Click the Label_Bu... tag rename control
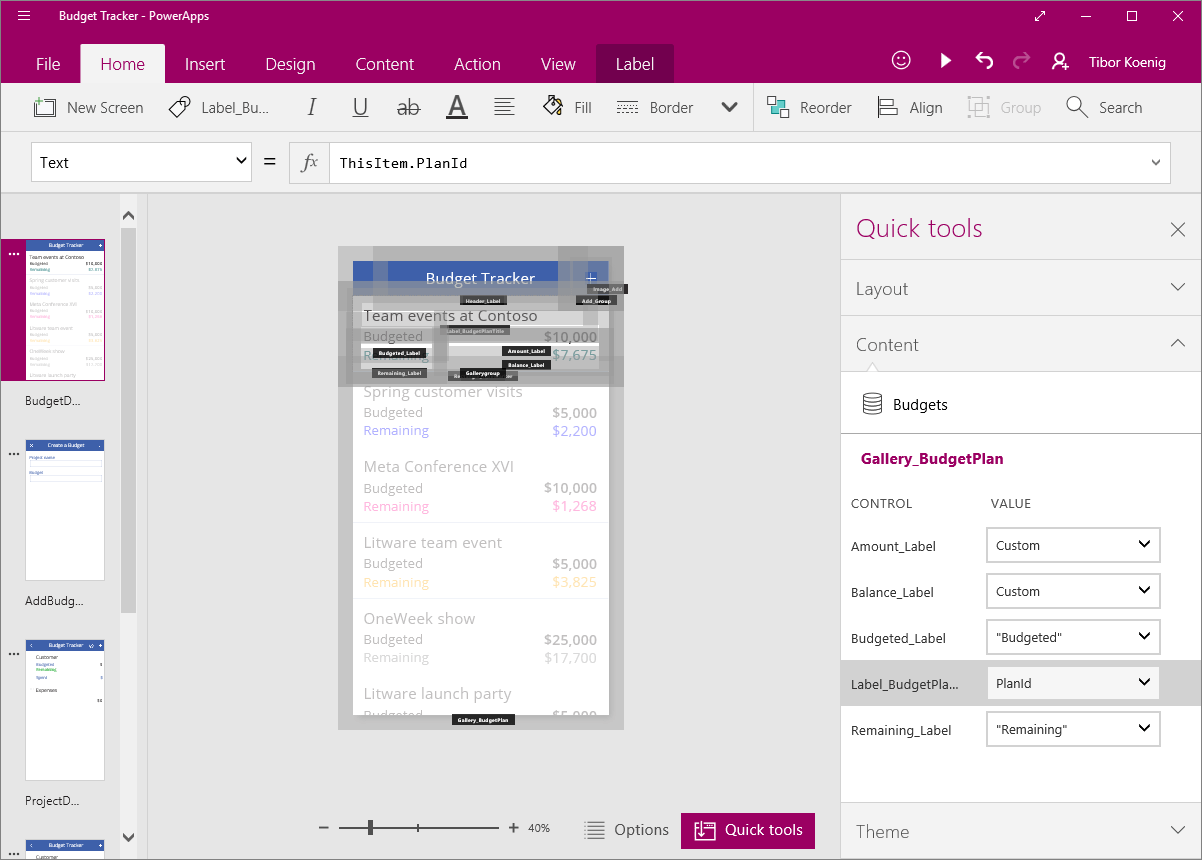 tap(219, 107)
